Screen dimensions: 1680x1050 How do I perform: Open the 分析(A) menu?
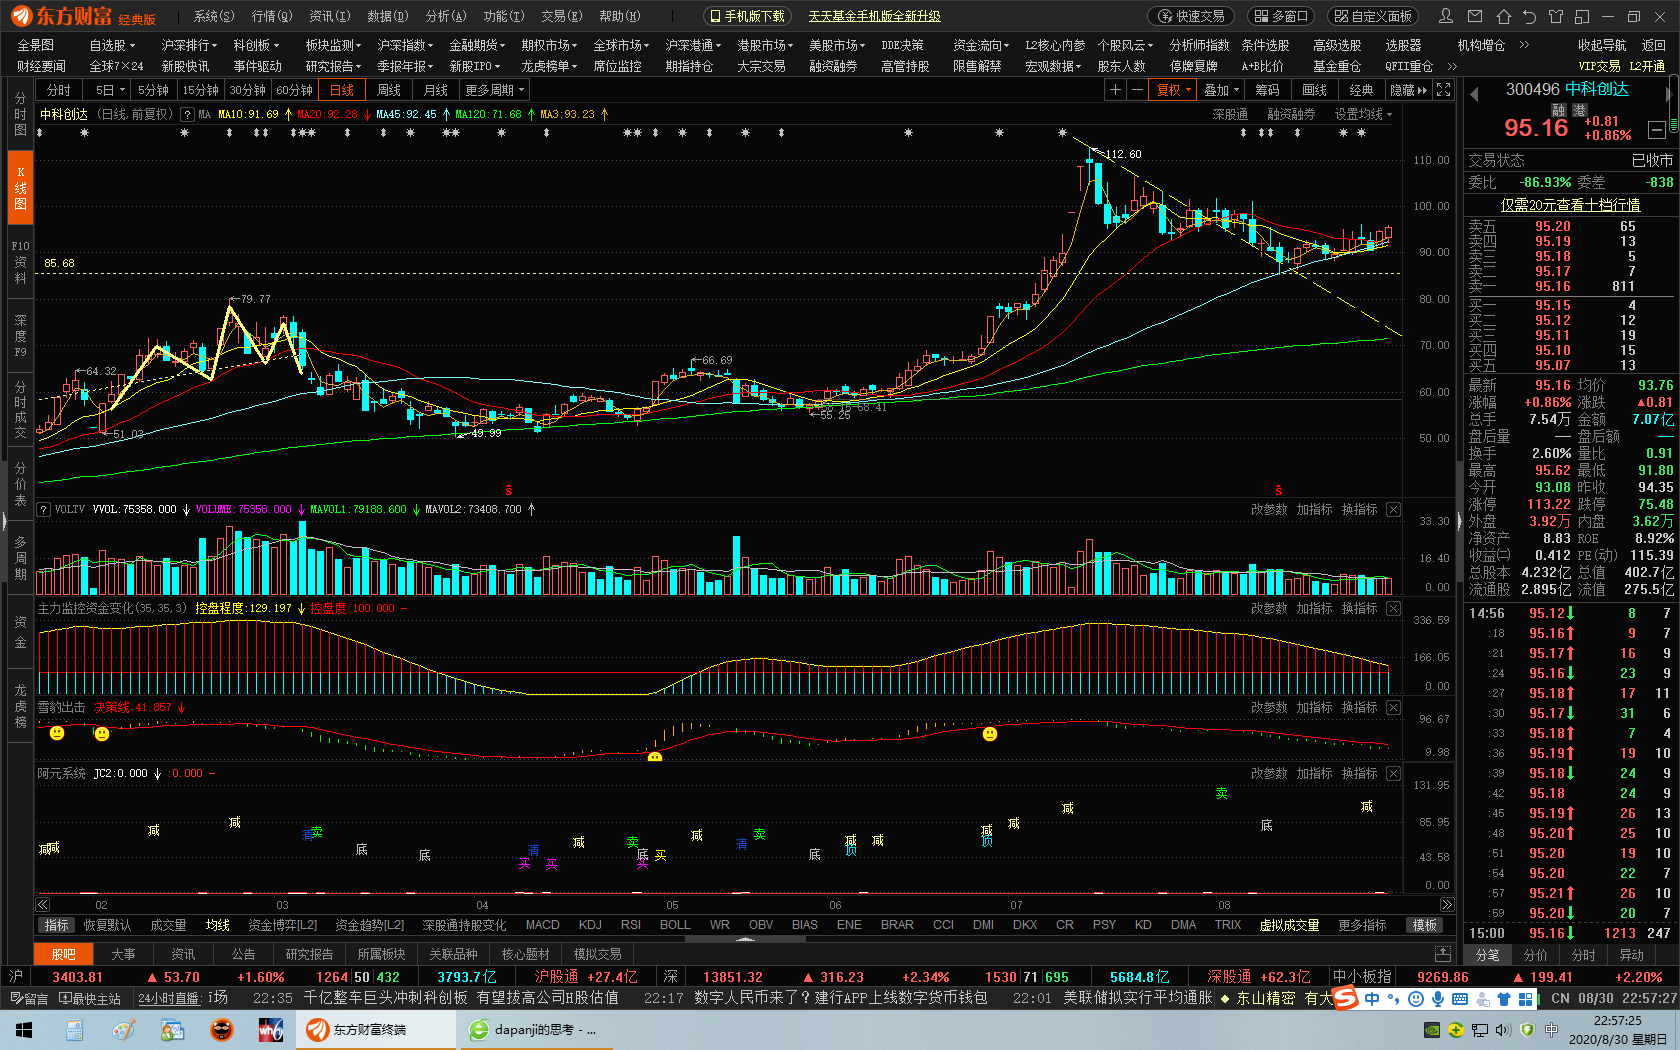(445, 16)
